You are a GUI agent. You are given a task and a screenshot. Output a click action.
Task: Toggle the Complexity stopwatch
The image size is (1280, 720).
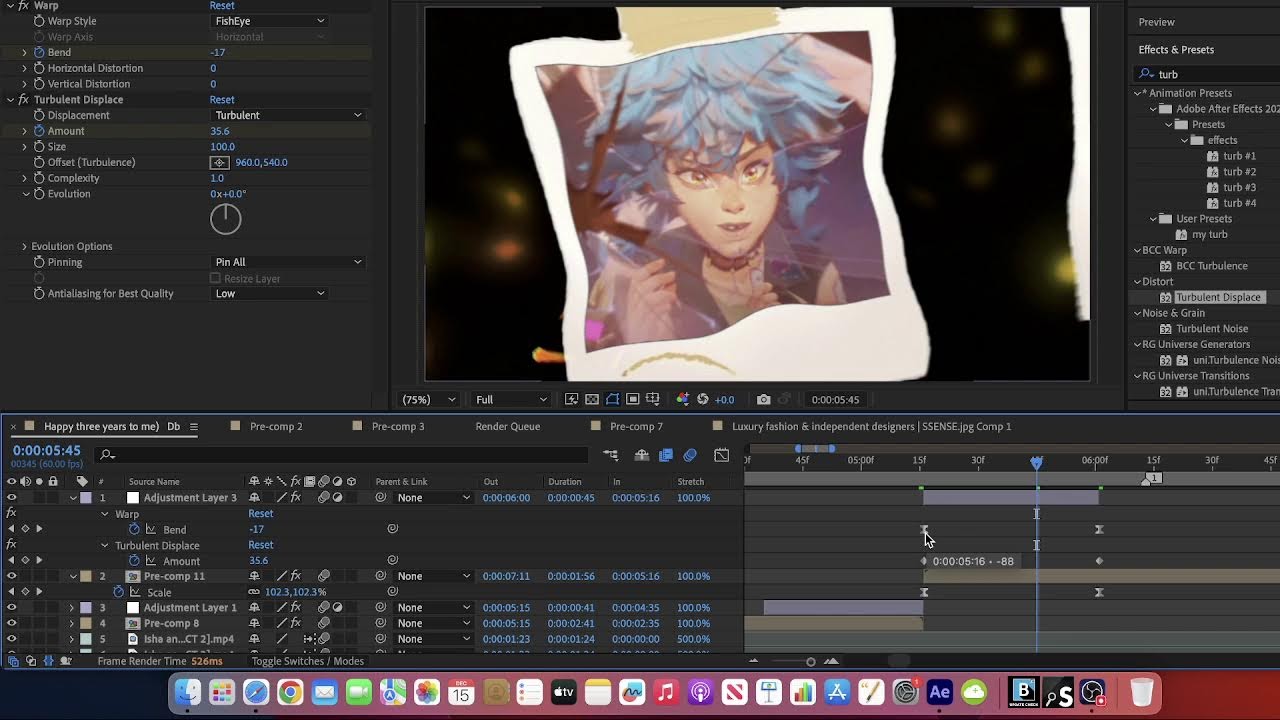pyautogui.click(x=39, y=178)
